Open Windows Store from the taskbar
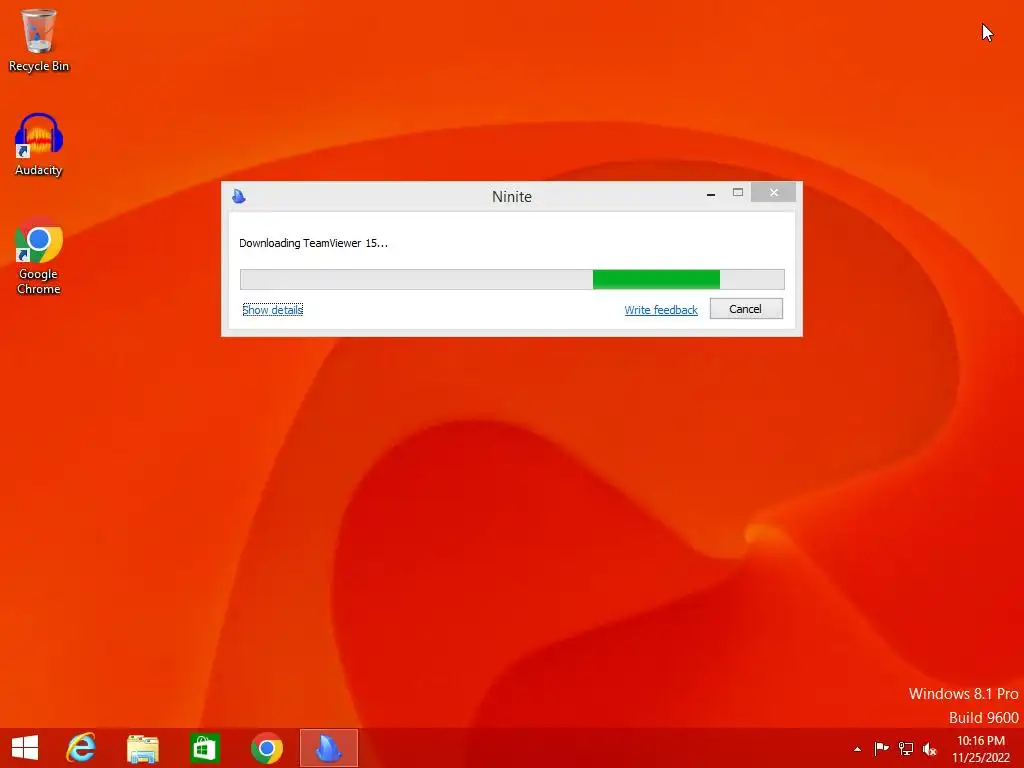Viewport: 1024px width, 768px height. [204, 748]
